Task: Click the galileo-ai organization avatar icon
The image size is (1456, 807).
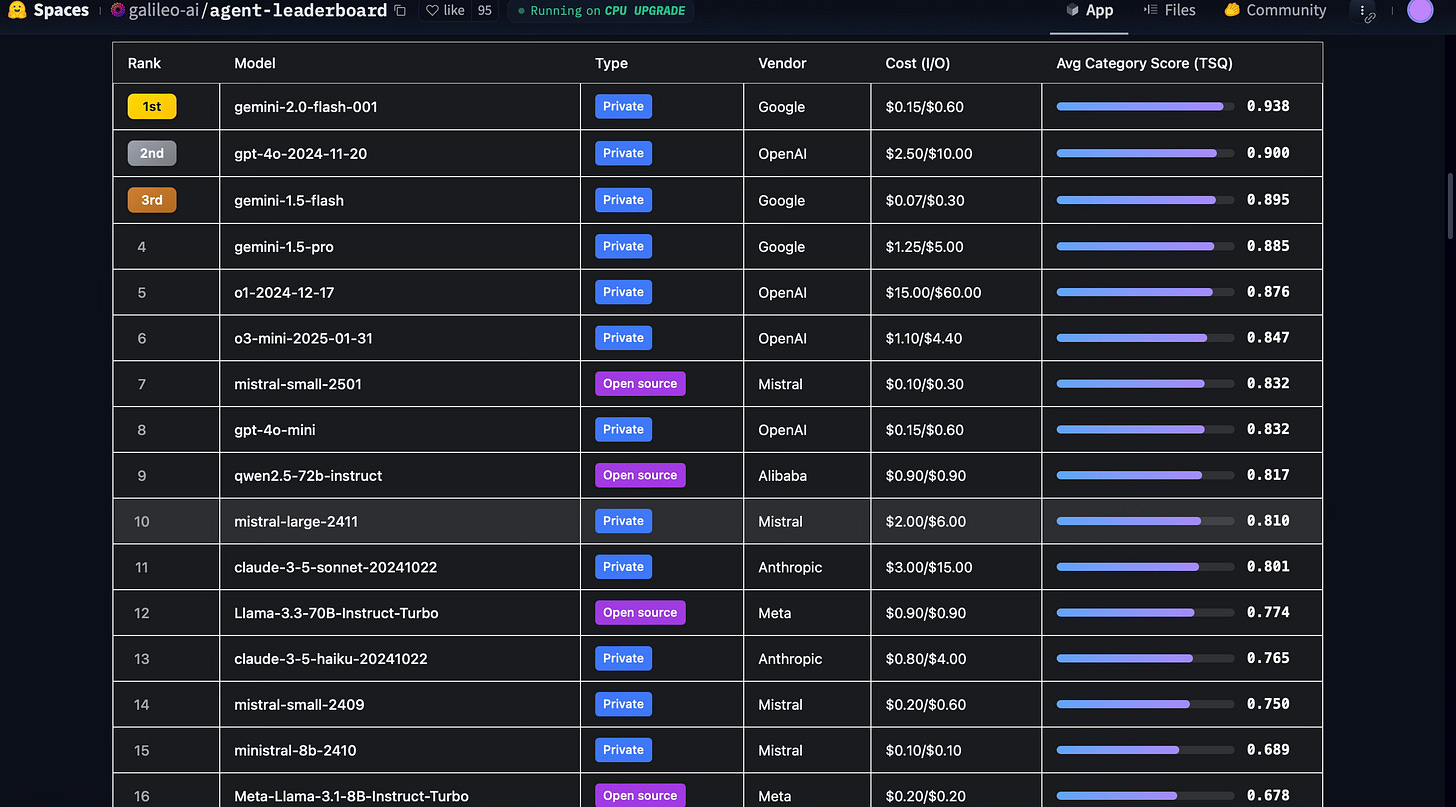Action: 118,11
